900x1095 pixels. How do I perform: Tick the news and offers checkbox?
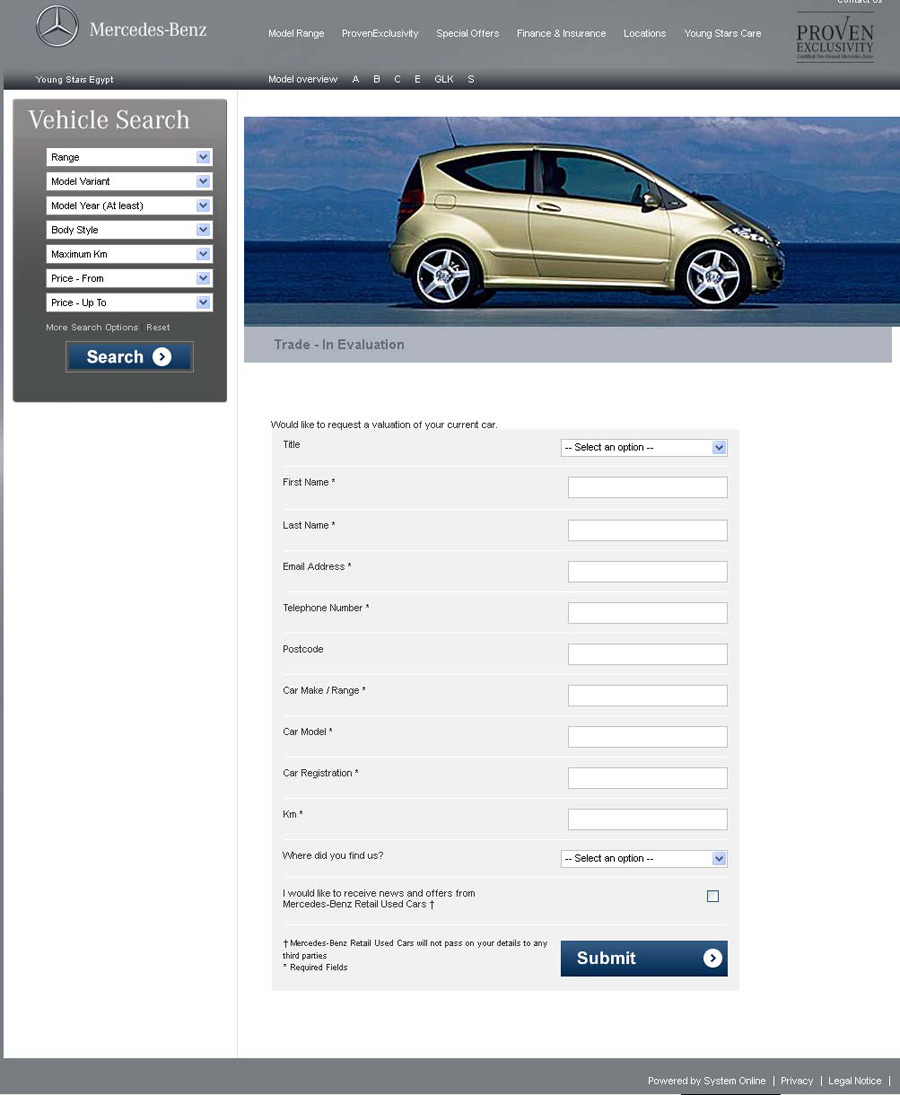713,896
